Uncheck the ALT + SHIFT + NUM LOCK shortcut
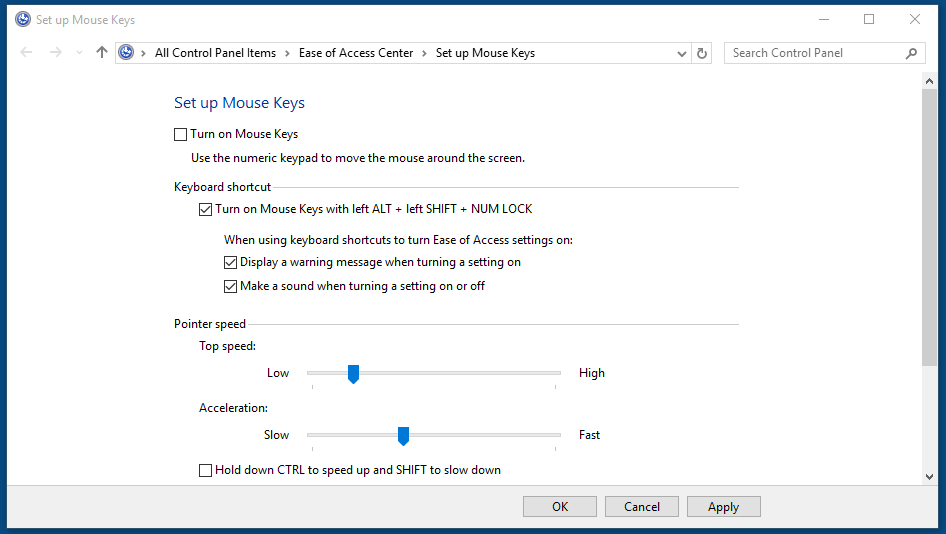Screen dimensions: 946x534 pos(205,209)
